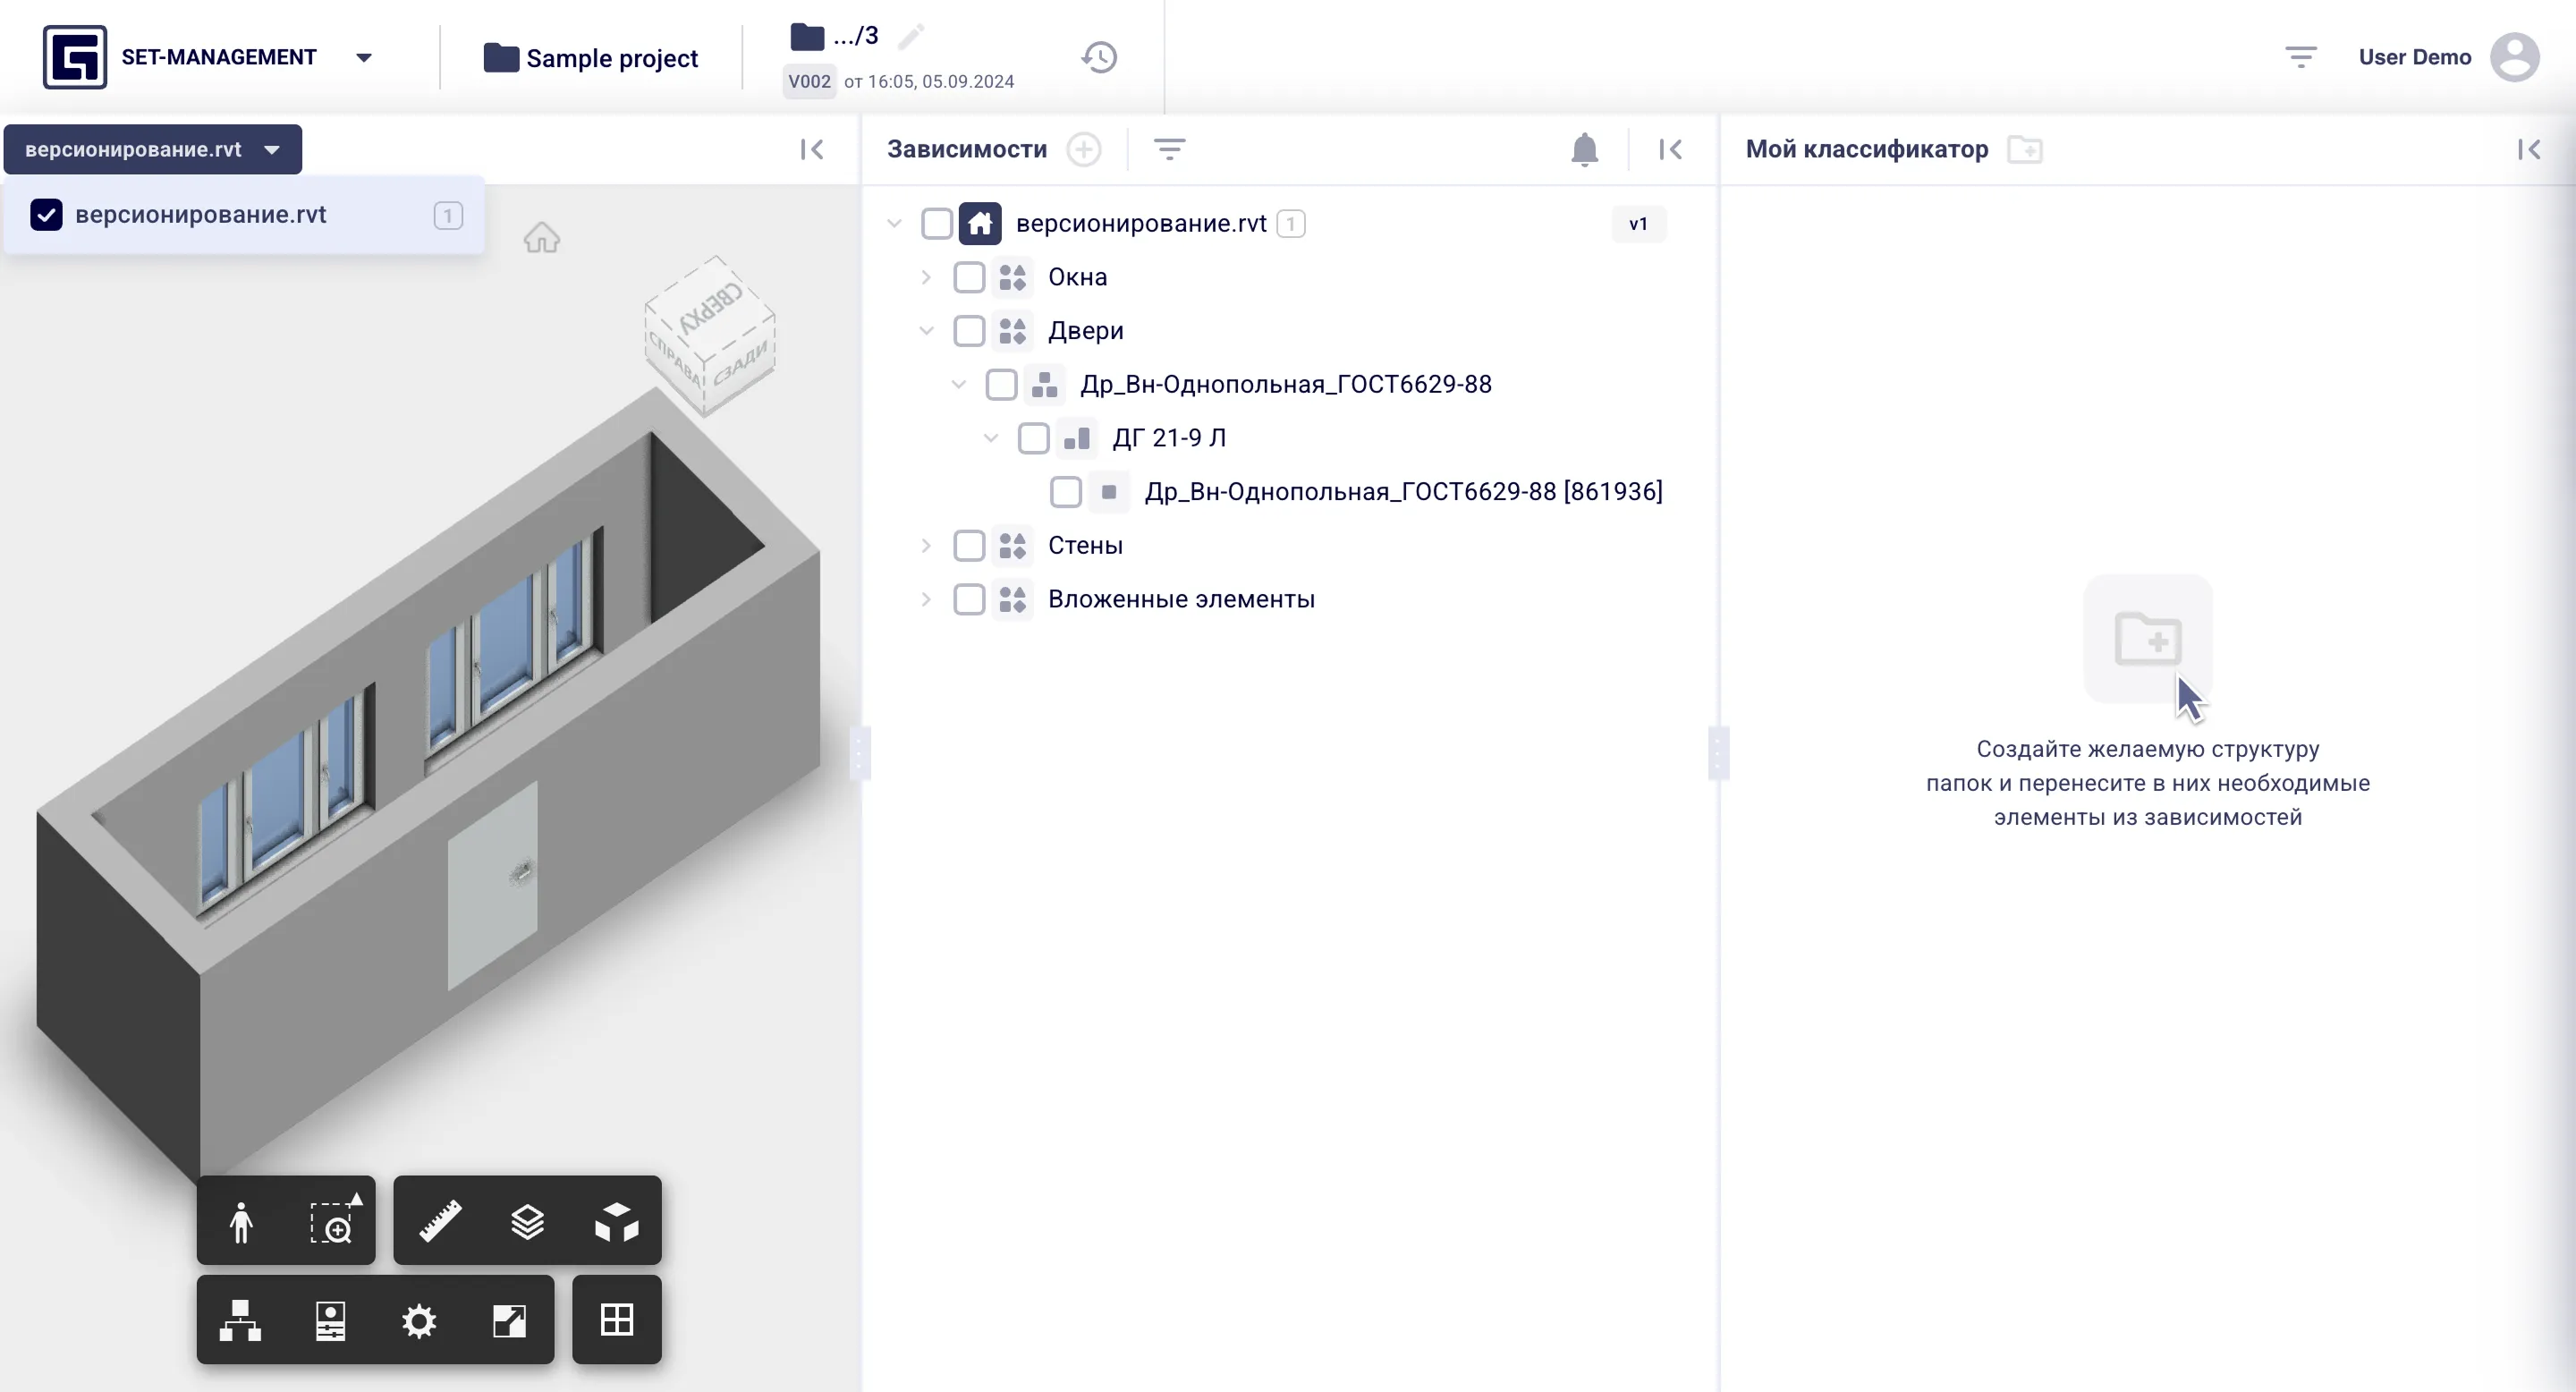Expand the Стены tree node
This screenshot has height=1392, width=2576.
926,546
